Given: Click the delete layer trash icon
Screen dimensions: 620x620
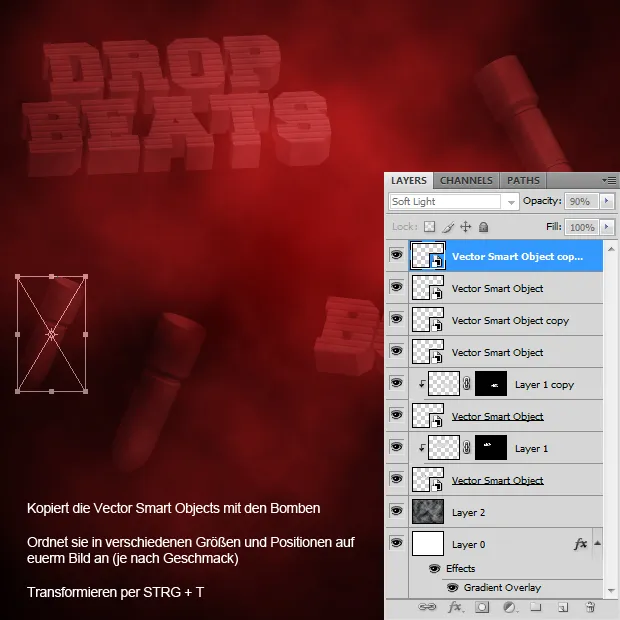Looking at the screenshot, I should pyautogui.click(x=590, y=607).
